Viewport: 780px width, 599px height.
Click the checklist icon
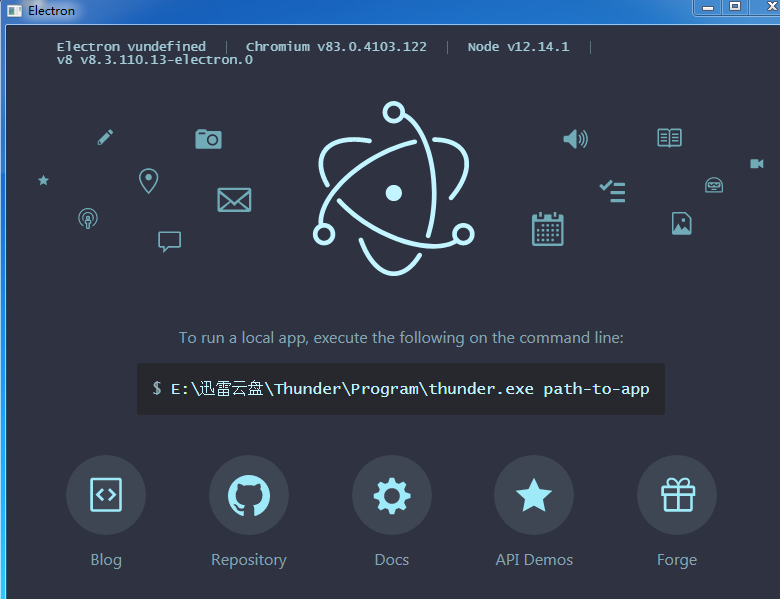[x=612, y=191]
